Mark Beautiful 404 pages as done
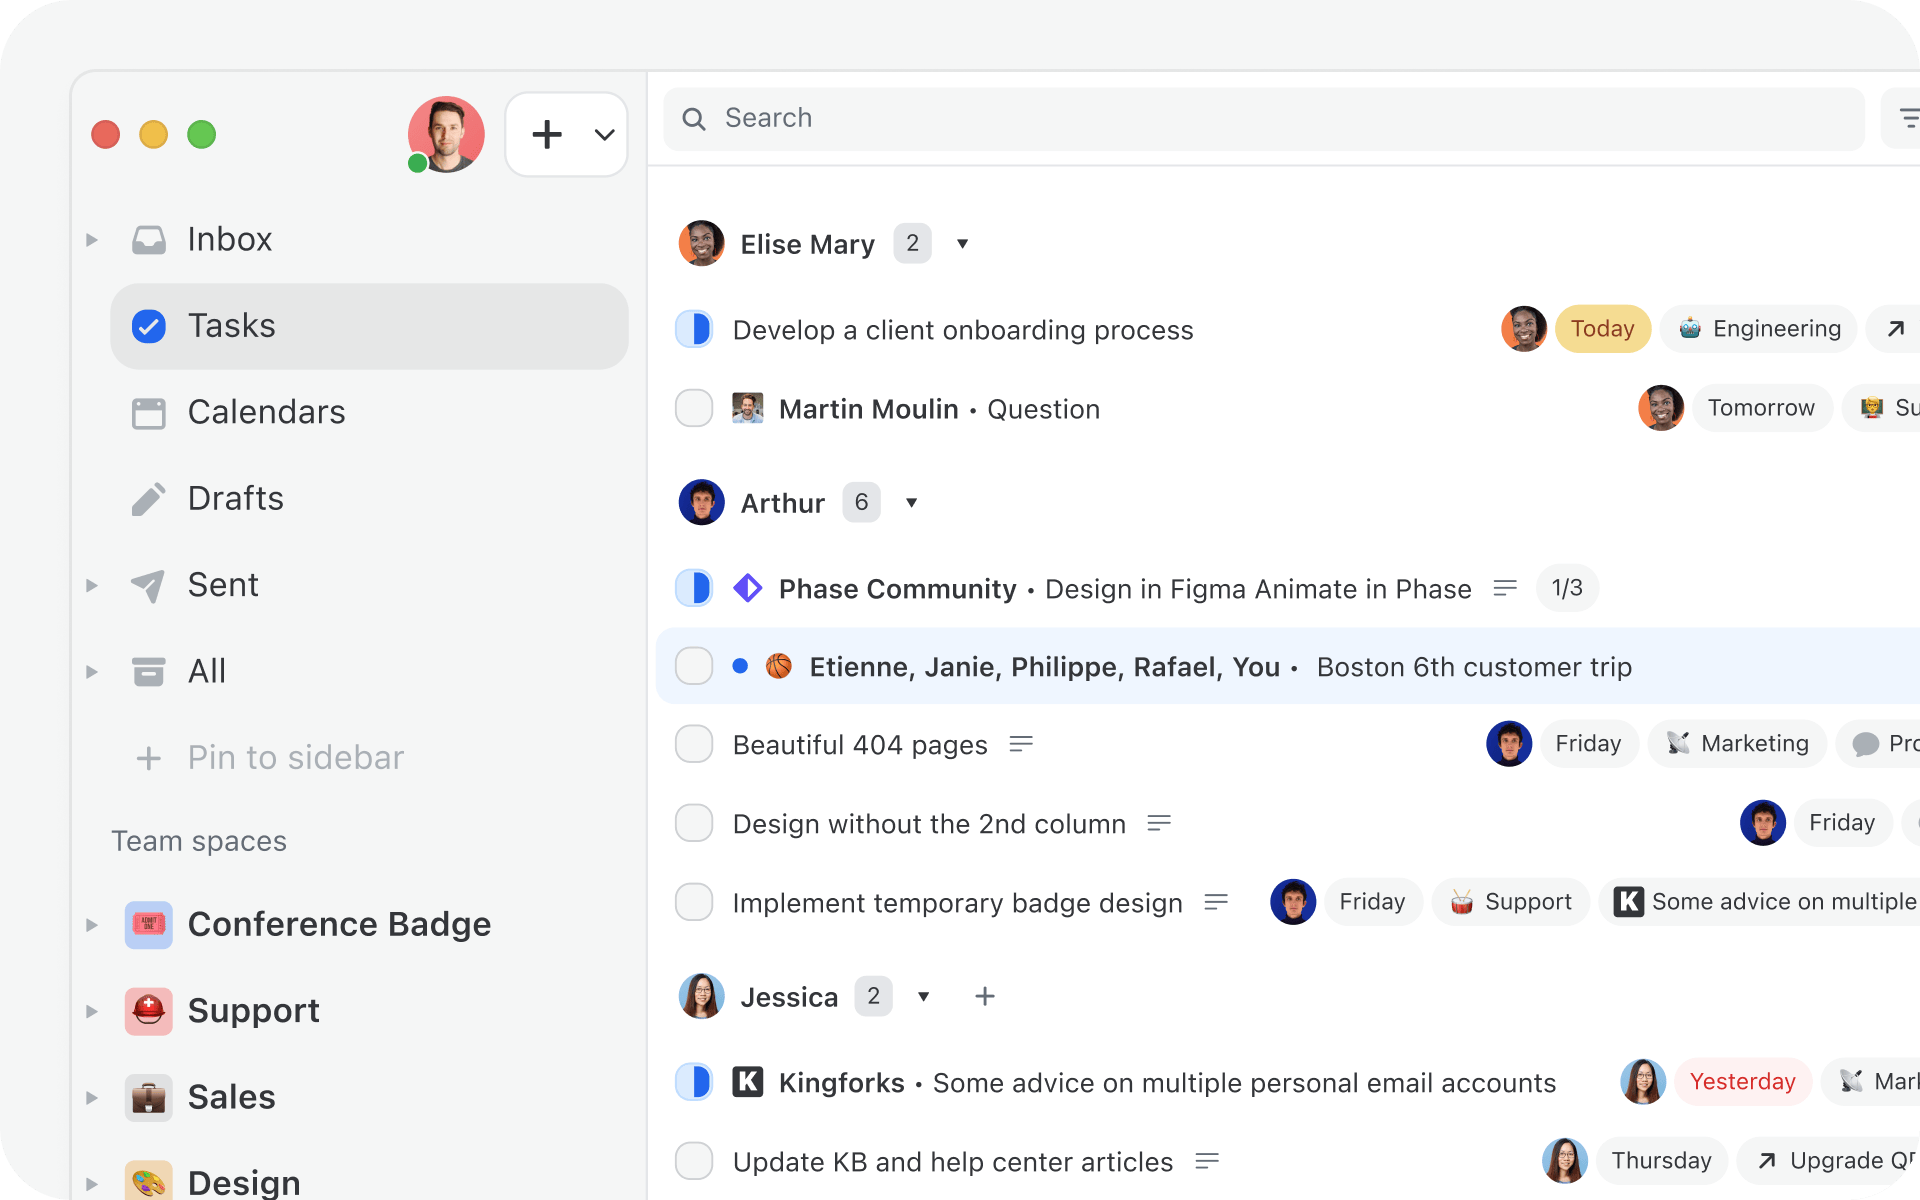Viewport: 1920px width, 1200px height. (x=694, y=744)
